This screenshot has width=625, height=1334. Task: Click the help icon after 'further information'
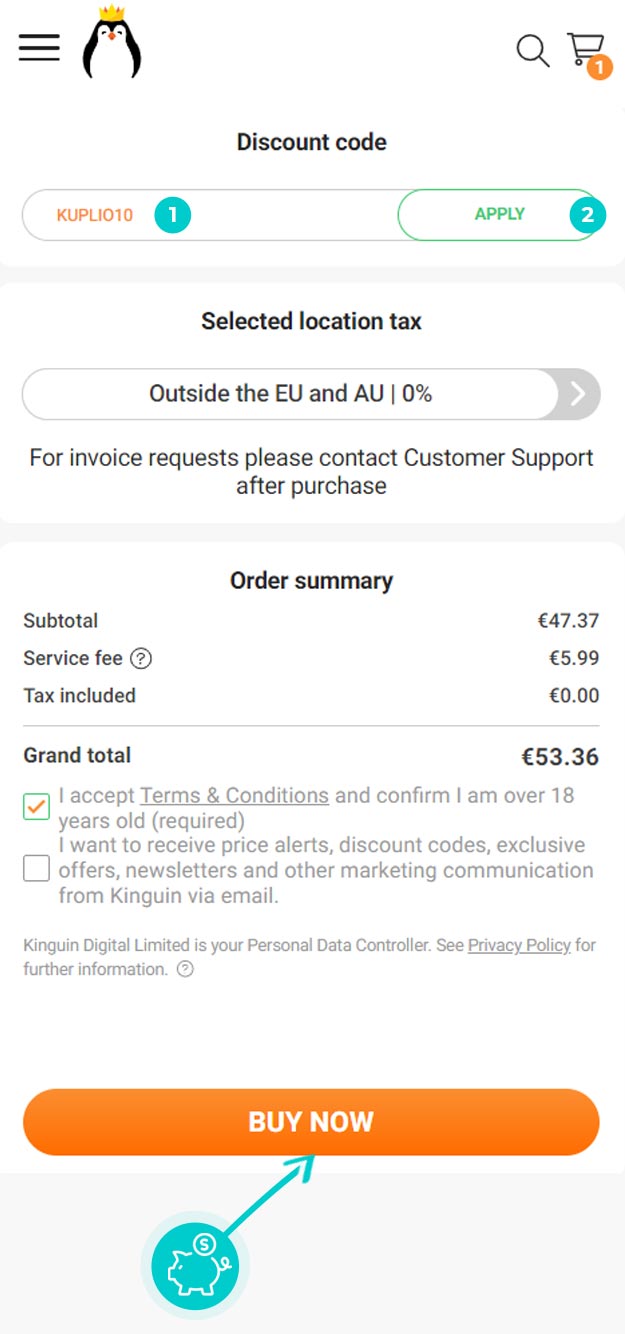click(185, 969)
